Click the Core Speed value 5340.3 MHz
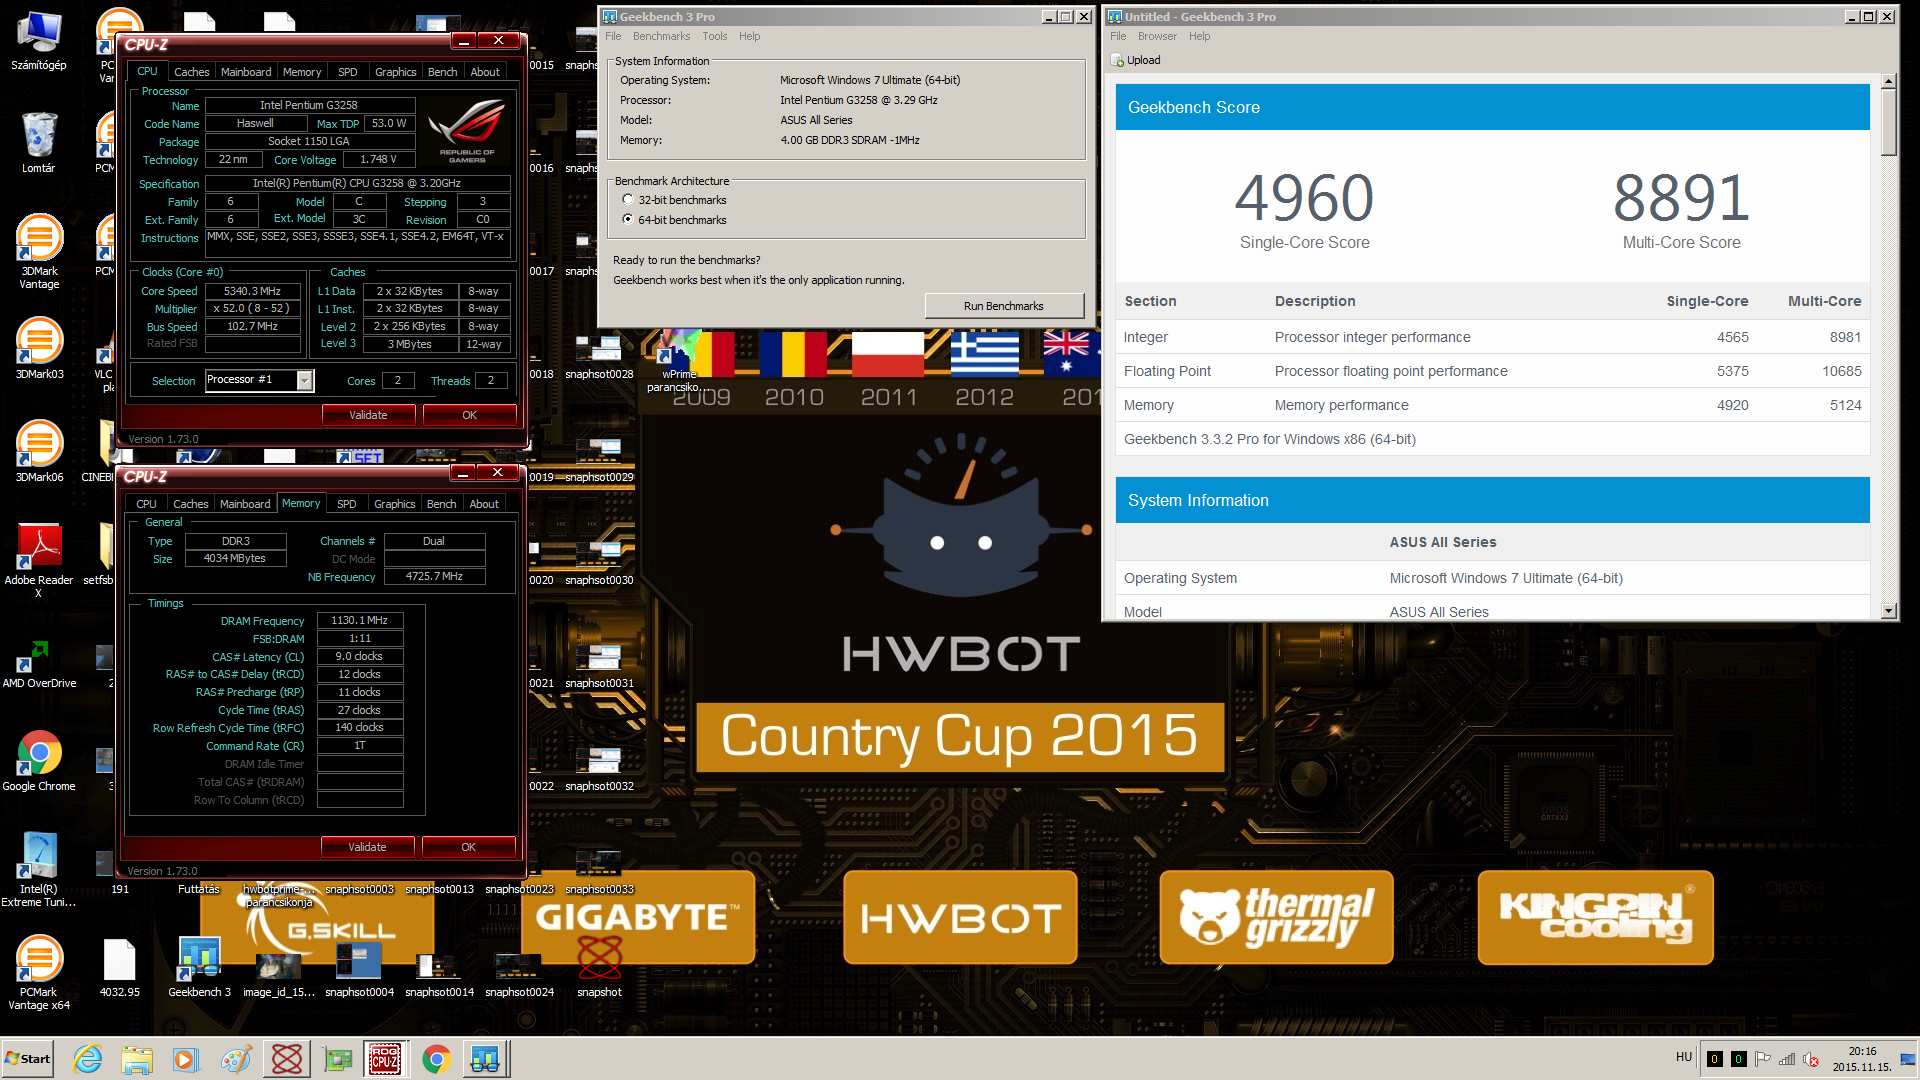This screenshot has height=1080, width=1920. [253, 291]
